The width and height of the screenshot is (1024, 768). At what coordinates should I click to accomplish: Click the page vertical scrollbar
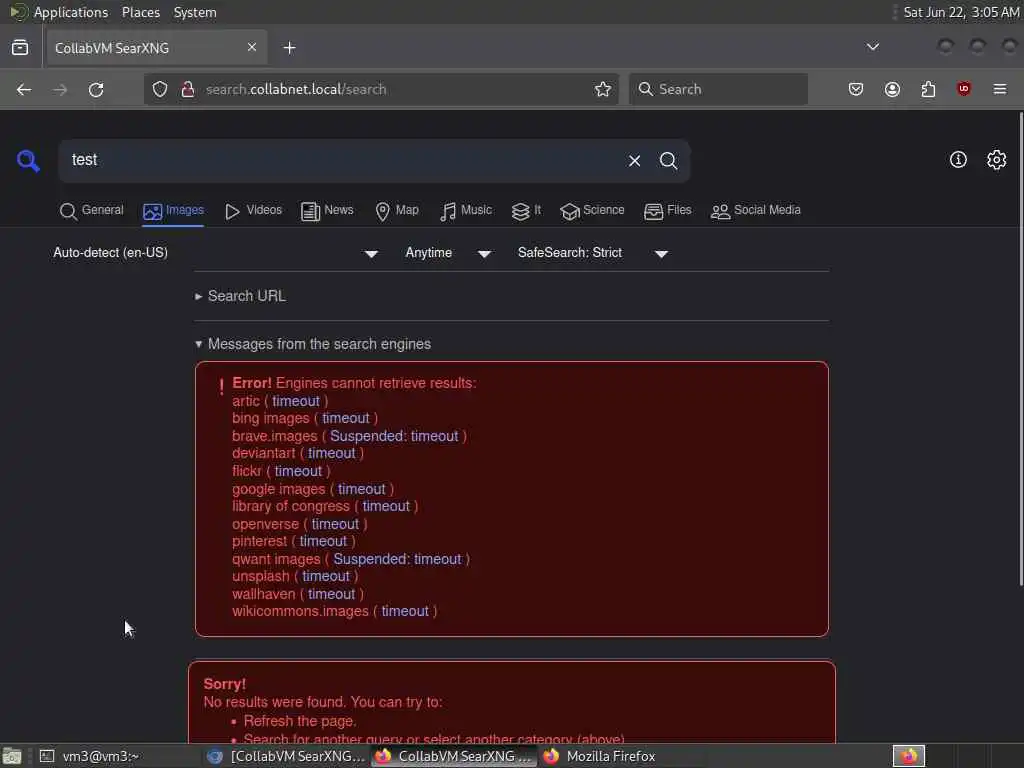coord(1021,349)
